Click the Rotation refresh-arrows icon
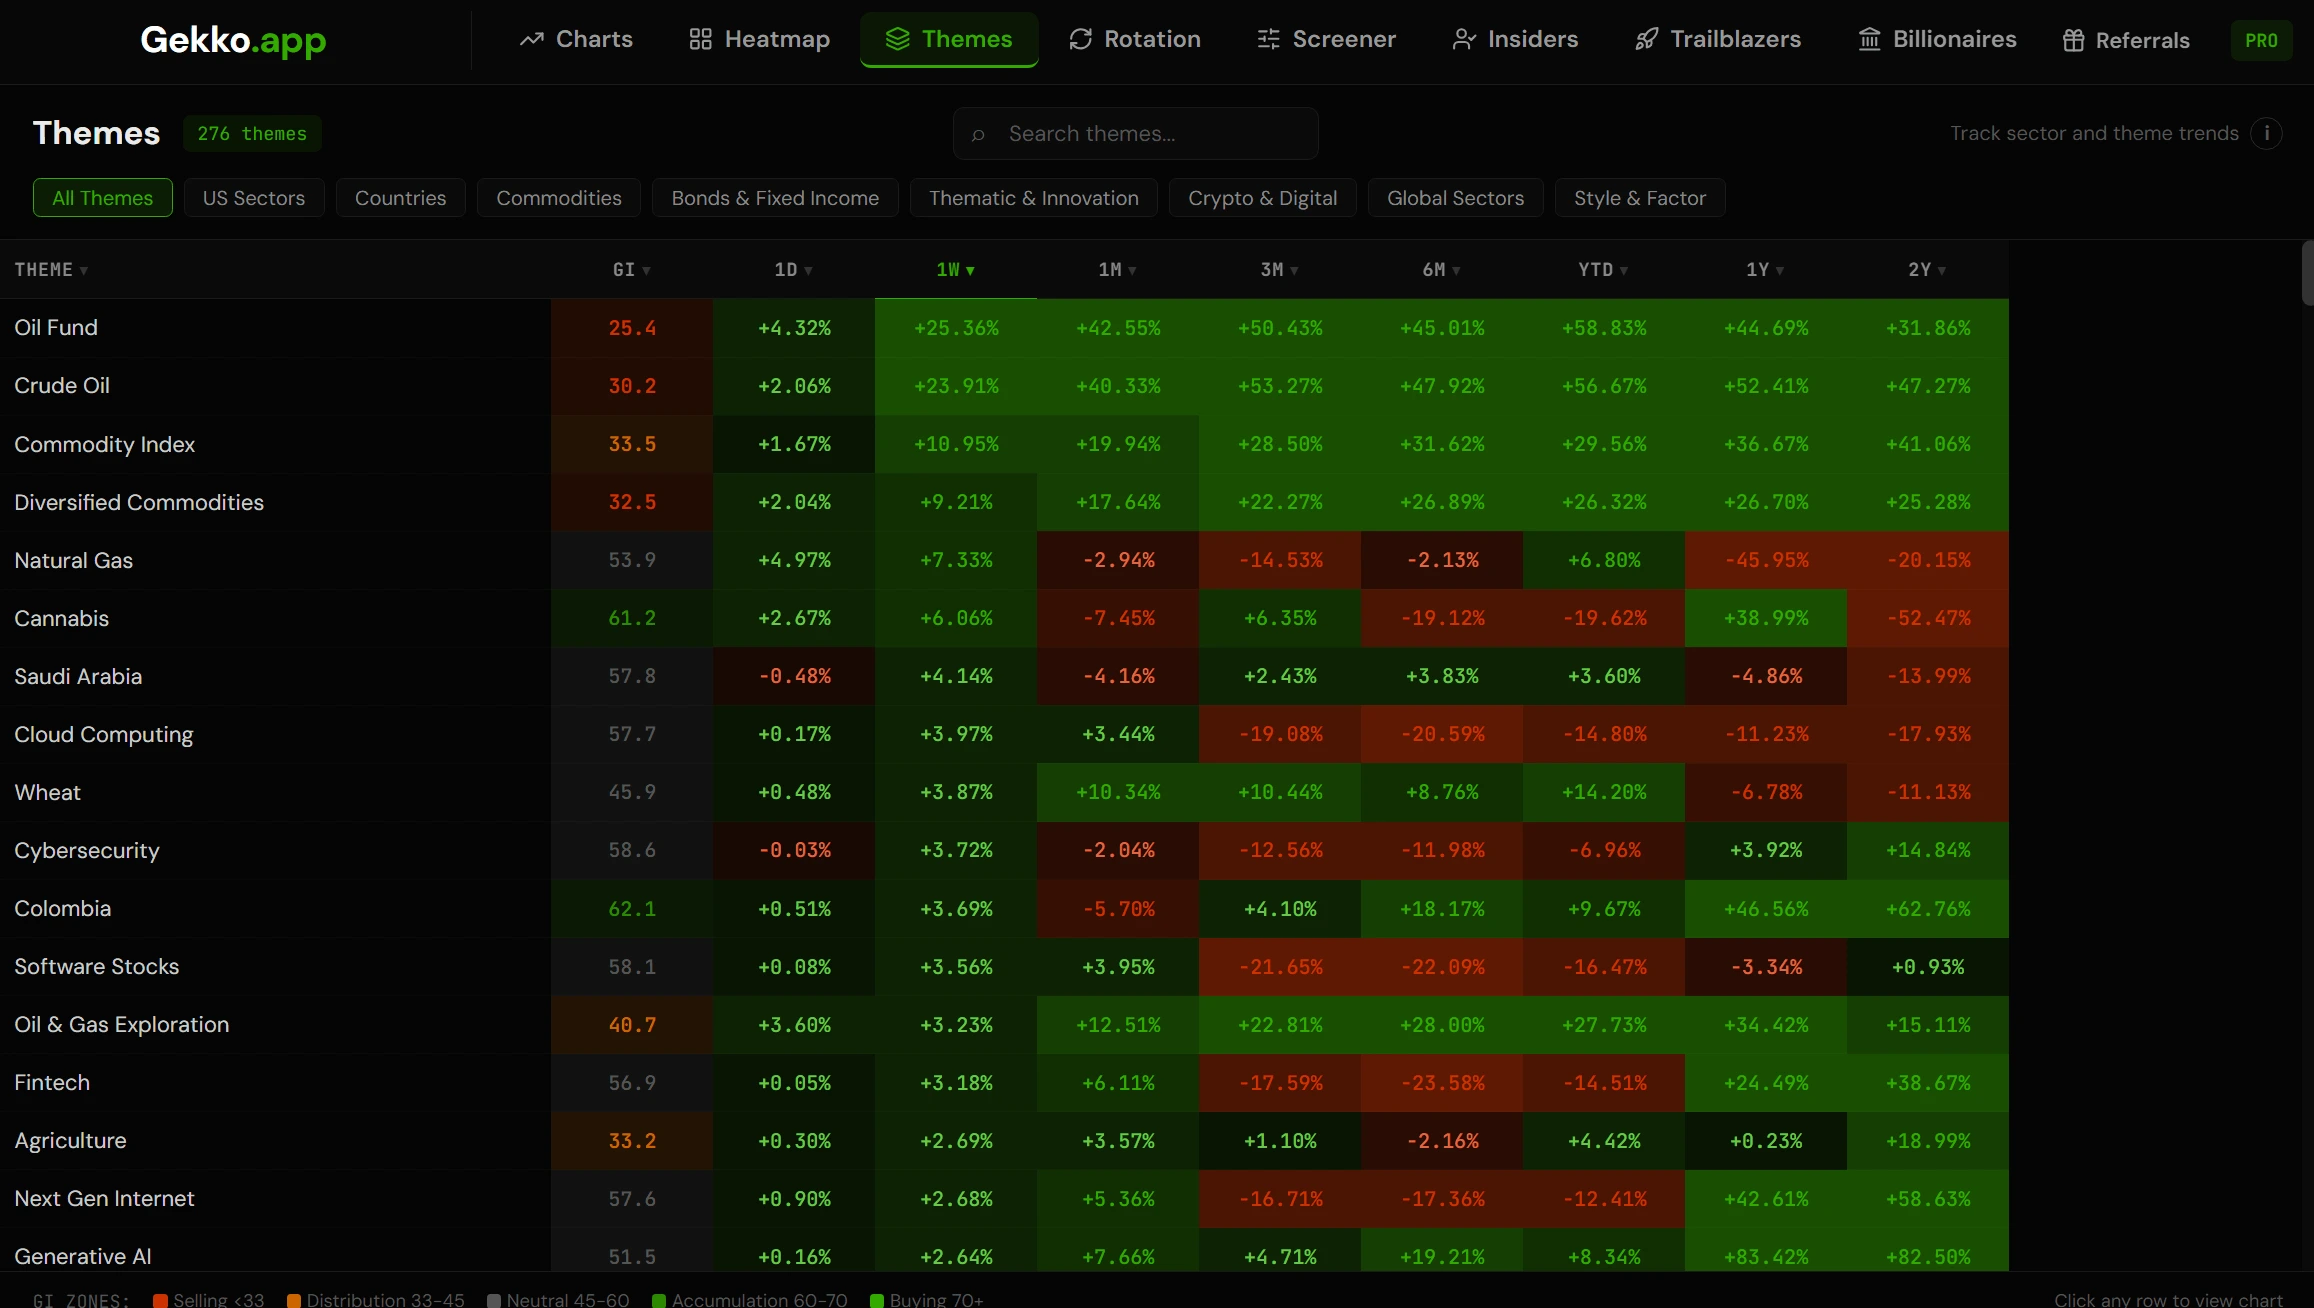Image resolution: width=2314 pixels, height=1308 pixels. 1080,39
